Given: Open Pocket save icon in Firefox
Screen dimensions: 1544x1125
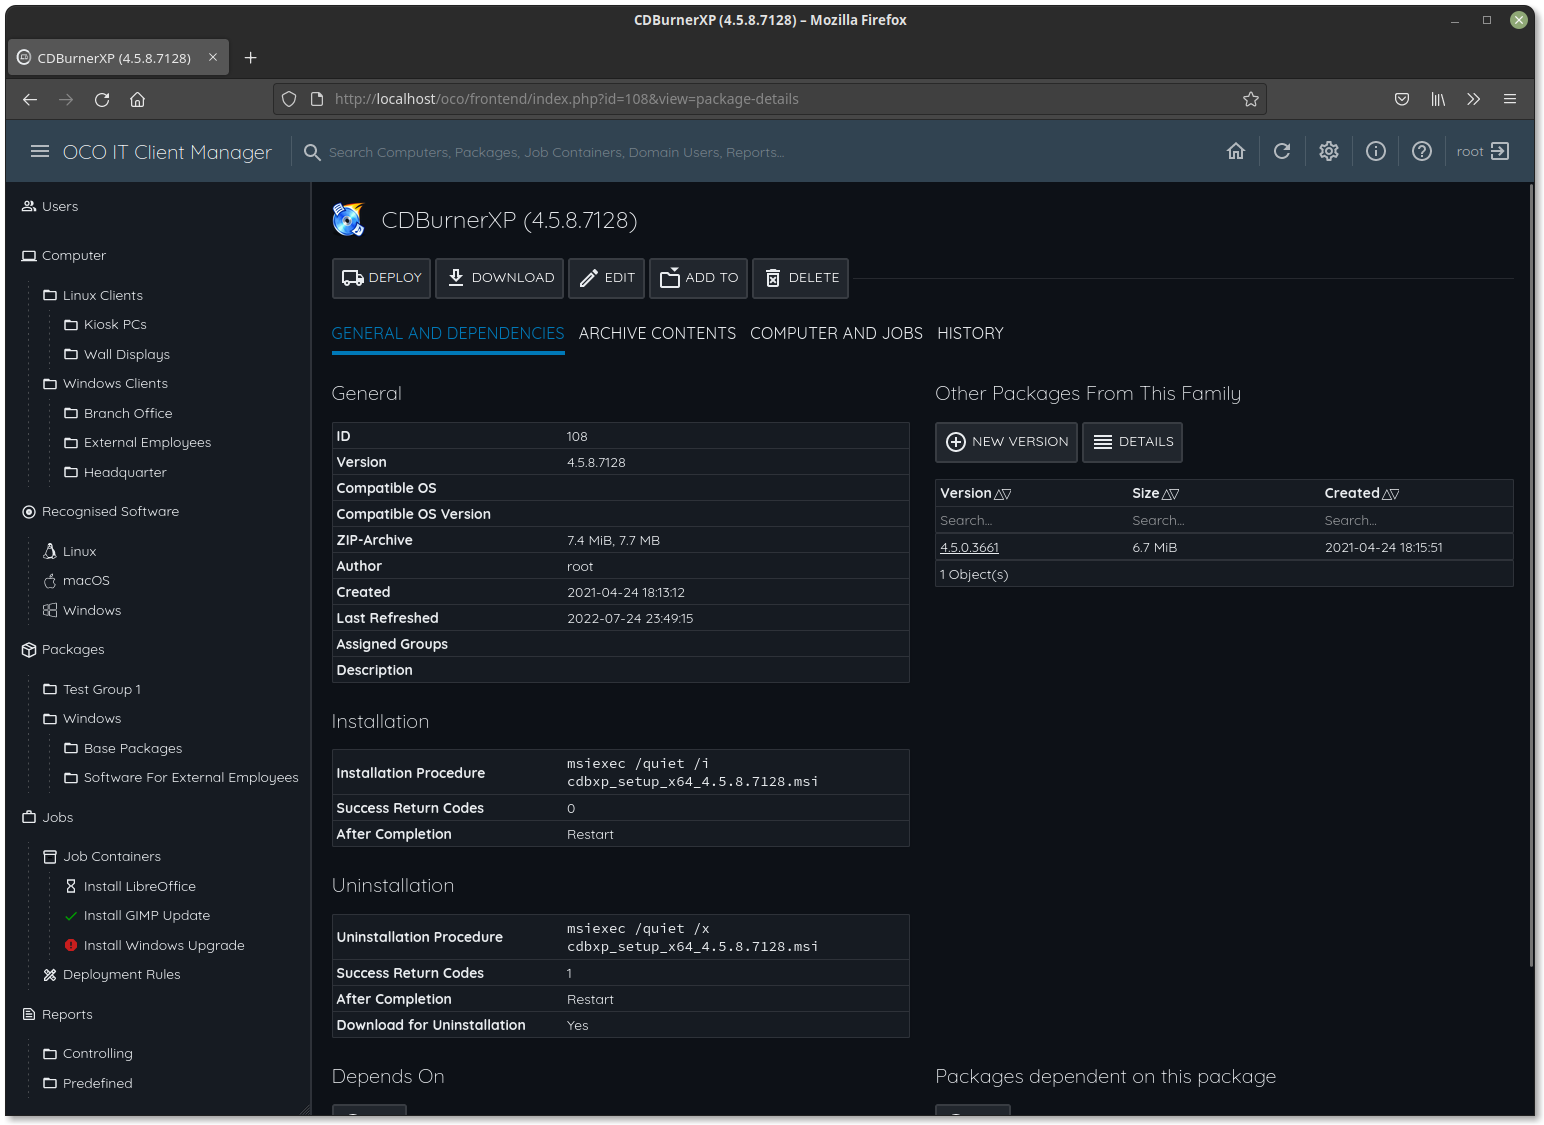Looking at the screenshot, I should 1402,99.
